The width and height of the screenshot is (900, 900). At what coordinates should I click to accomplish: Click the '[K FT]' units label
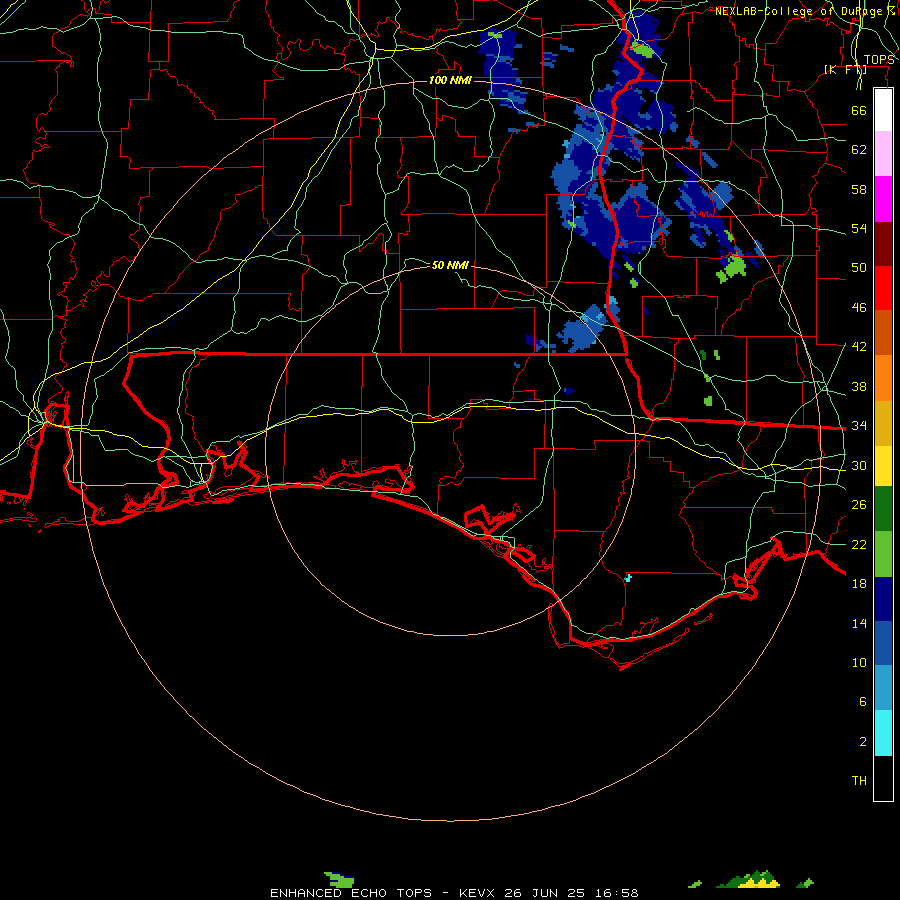[845, 70]
